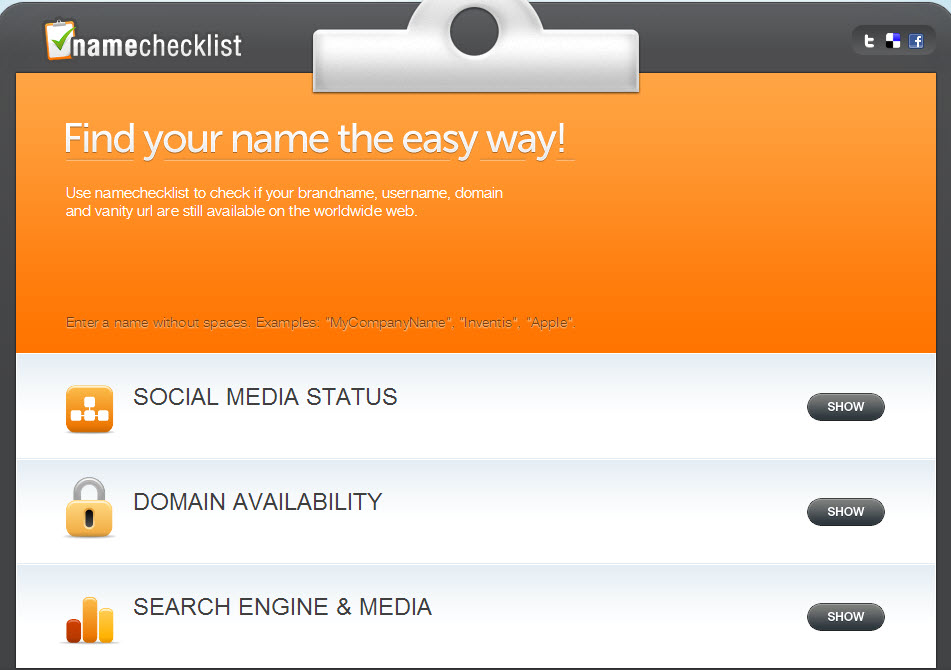Image resolution: width=951 pixels, height=670 pixels.
Task: Click the bar chart icon for Search Engine
Action: tap(90, 619)
